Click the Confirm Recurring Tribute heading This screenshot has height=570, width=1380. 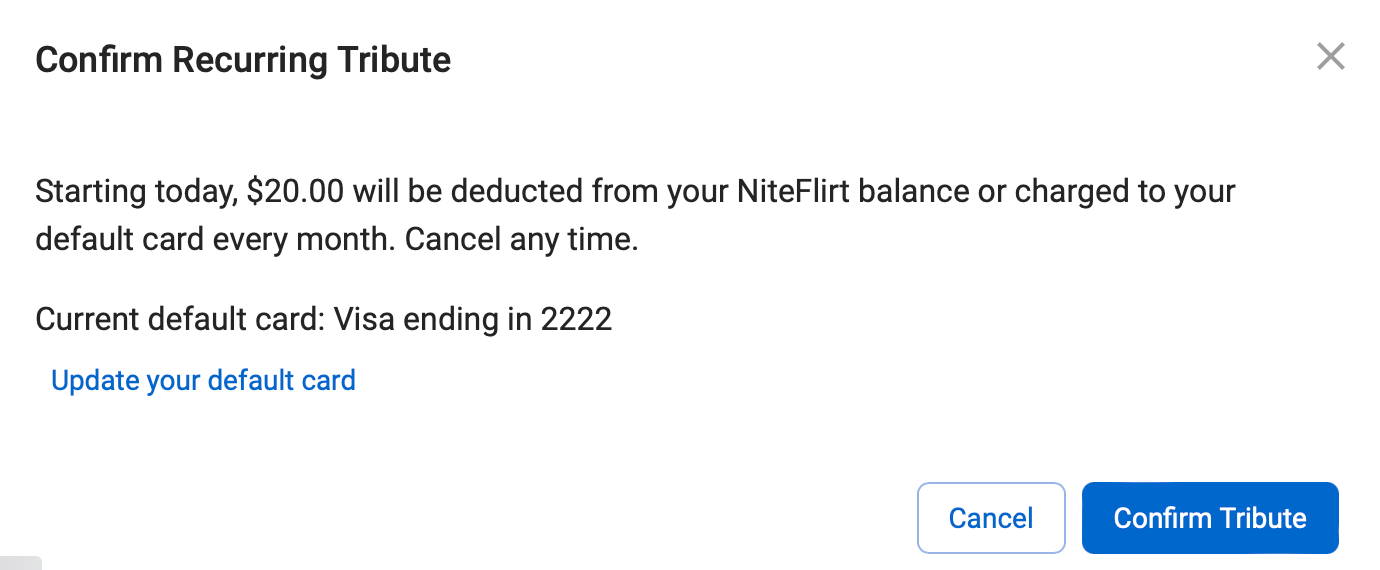pos(243,60)
